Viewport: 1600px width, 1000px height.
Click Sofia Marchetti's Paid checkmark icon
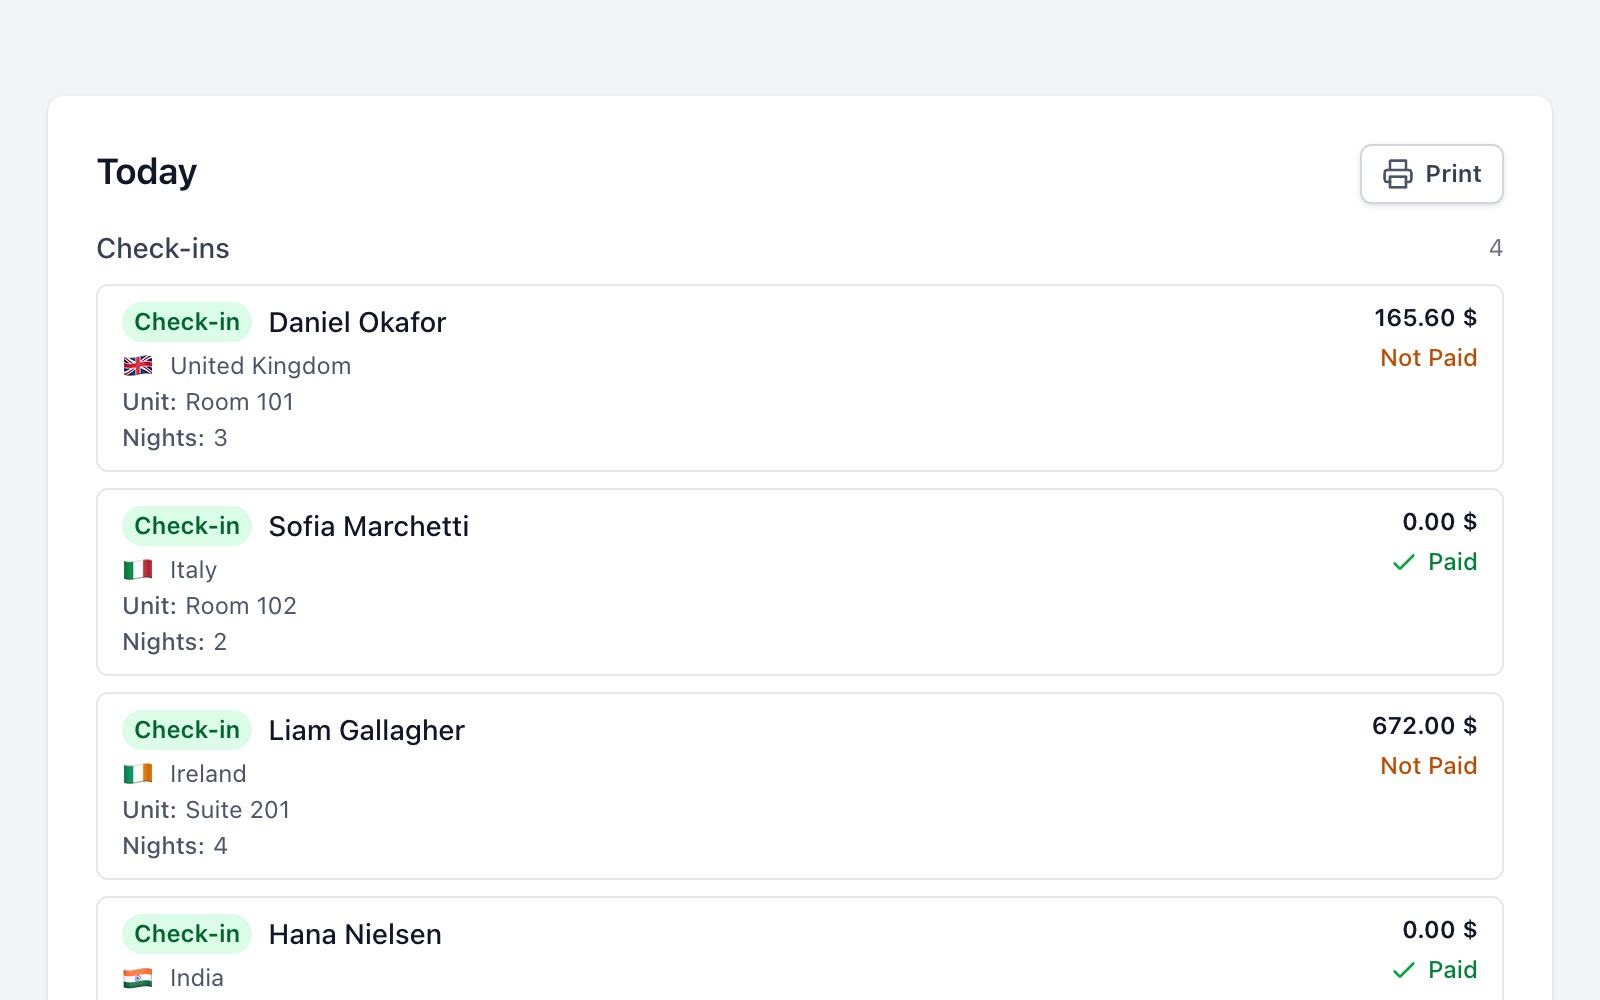[x=1404, y=562]
